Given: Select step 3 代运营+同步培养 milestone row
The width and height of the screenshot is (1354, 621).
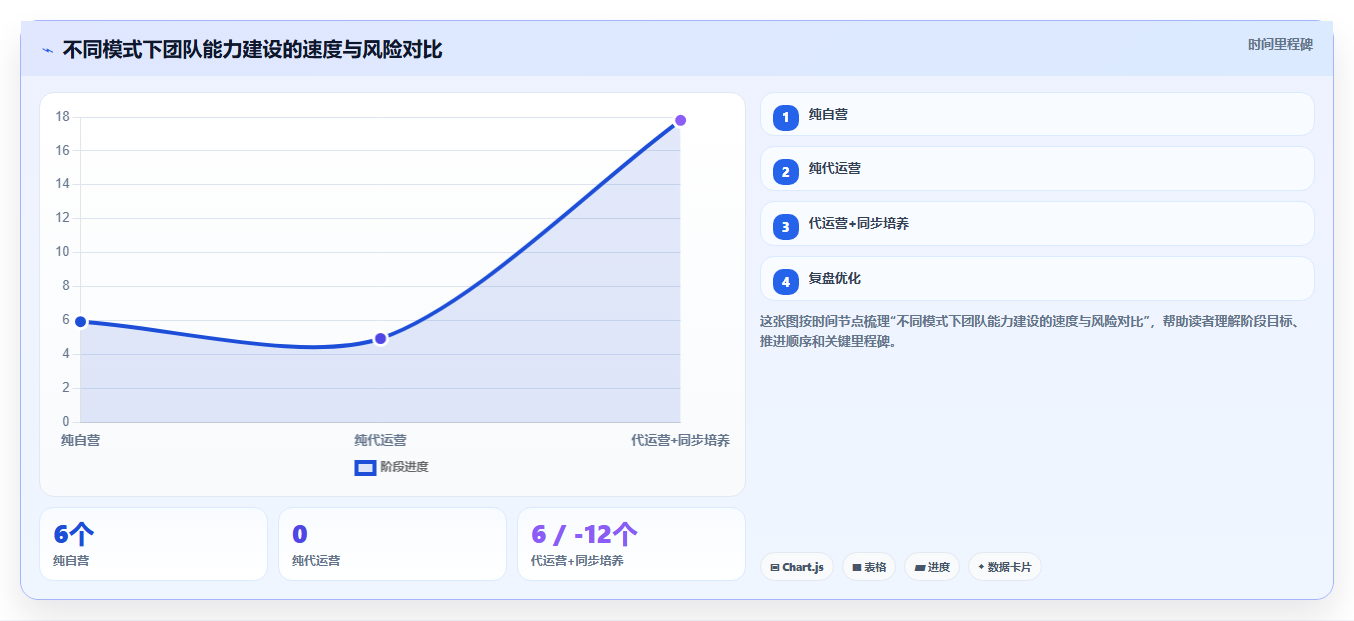Looking at the screenshot, I should point(1037,224).
